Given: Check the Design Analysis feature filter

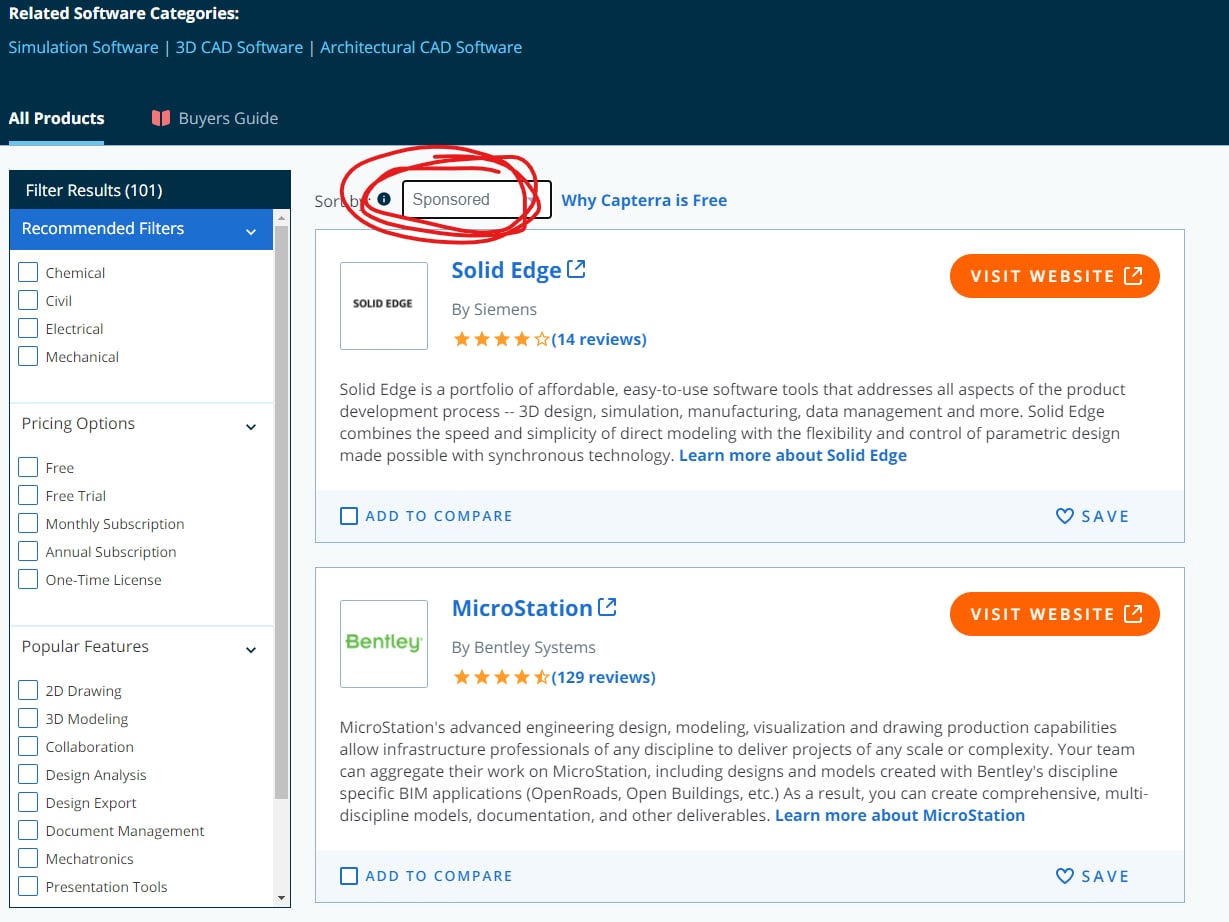Looking at the screenshot, I should 28,774.
